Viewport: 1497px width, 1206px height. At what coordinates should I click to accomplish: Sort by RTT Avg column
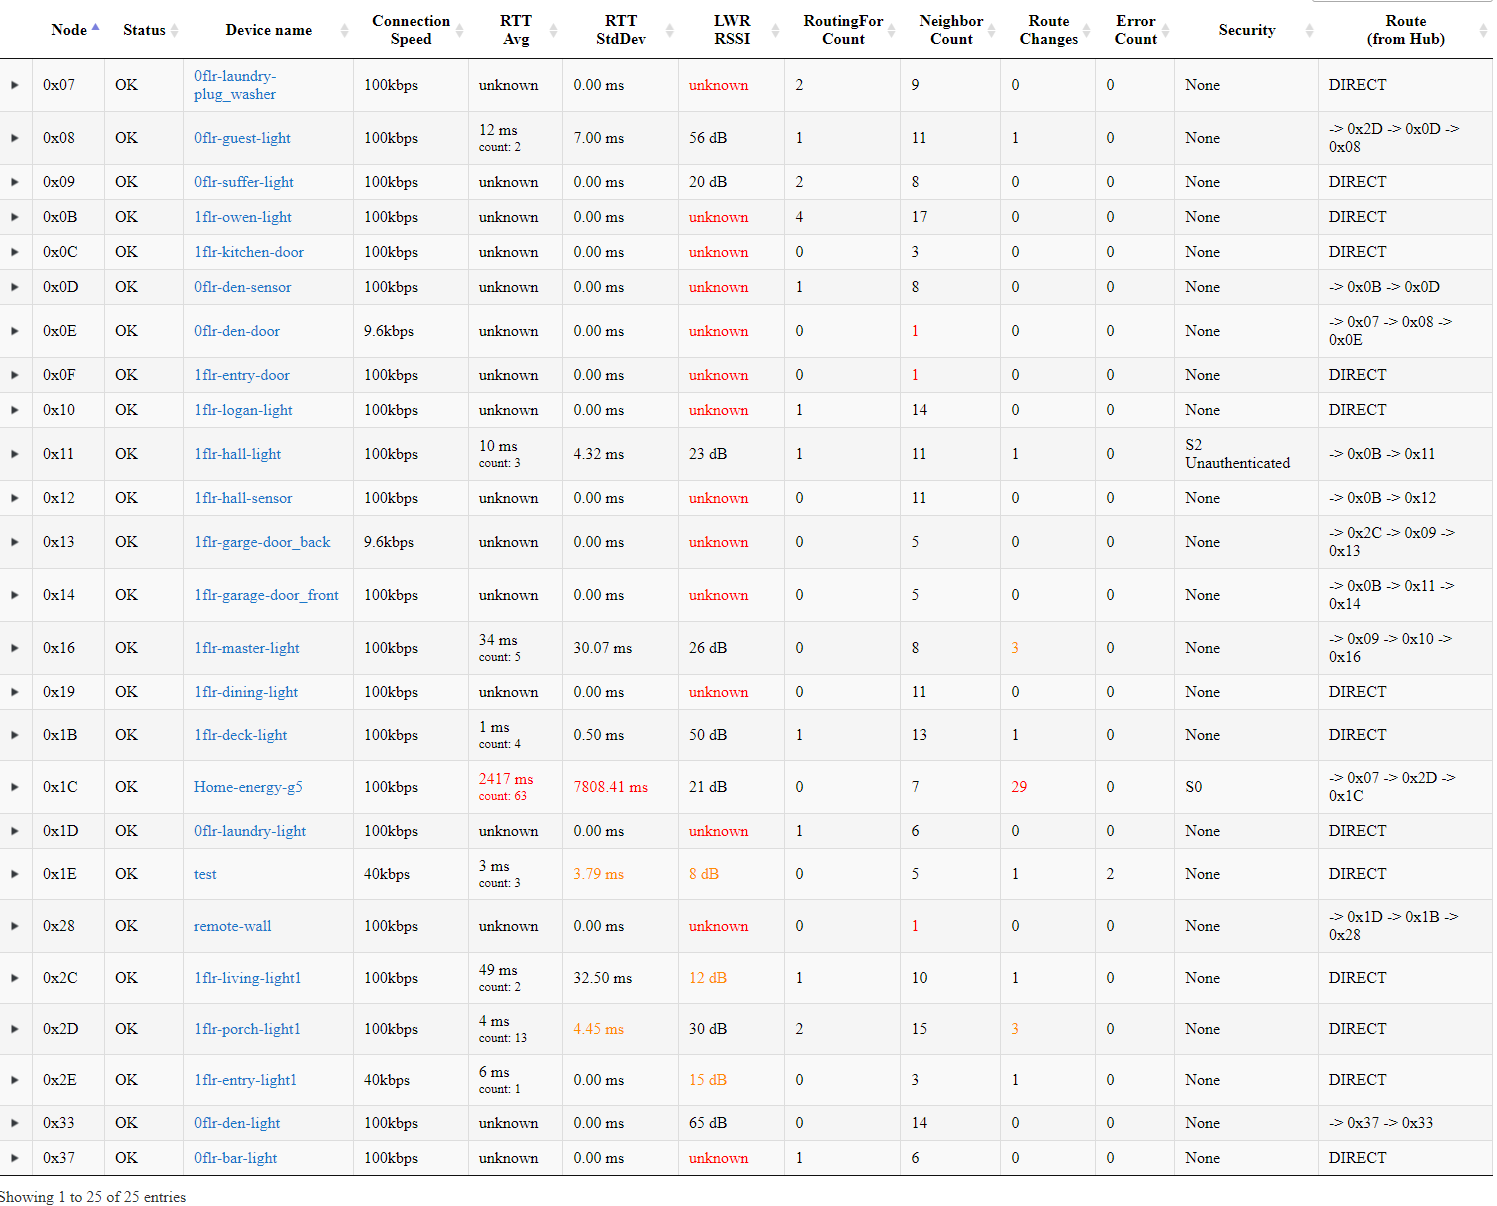pyautogui.click(x=515, y=30)
